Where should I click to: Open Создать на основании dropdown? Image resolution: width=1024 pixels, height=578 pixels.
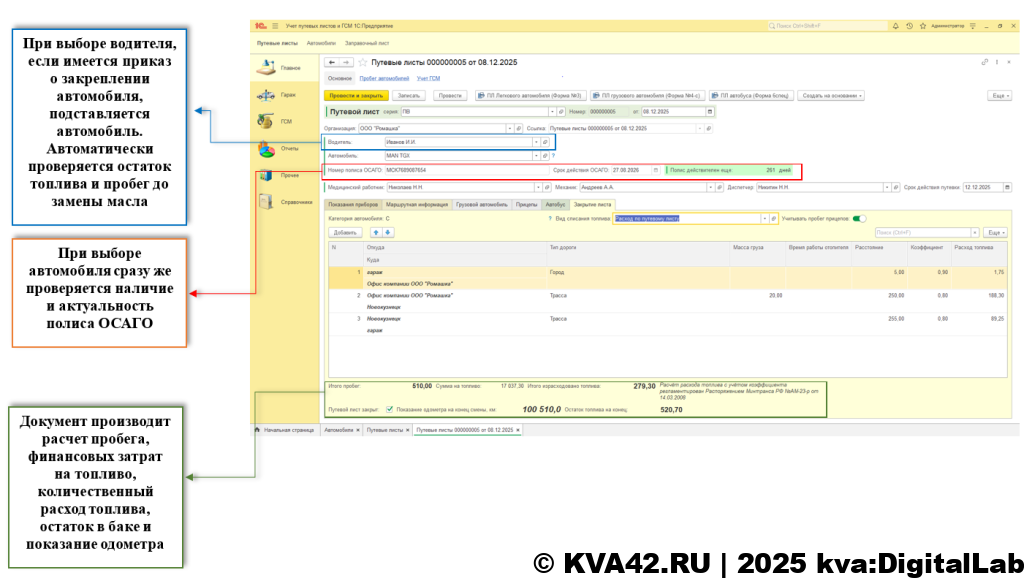(x=832, y=95)
